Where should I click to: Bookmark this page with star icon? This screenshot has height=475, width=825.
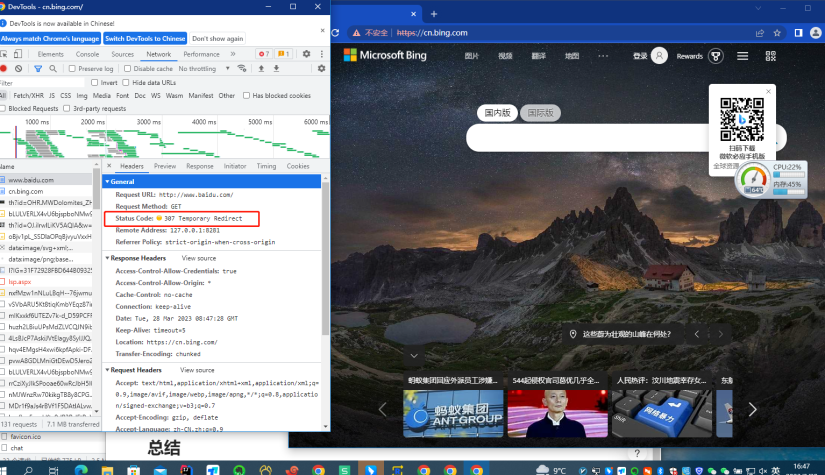(x=777, y=33)
